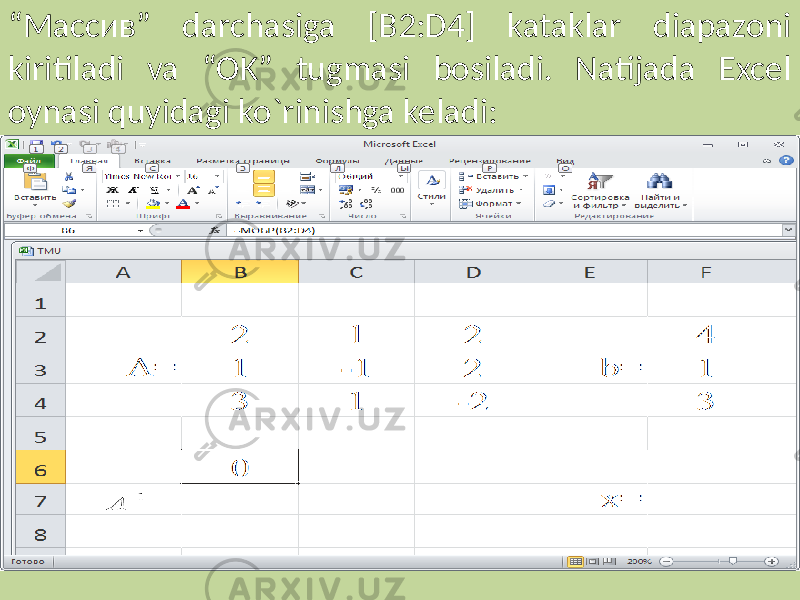Expand the formula bar with right-end arrow
800x600 pixels.
pyautogui.click(x=789, y=231)
